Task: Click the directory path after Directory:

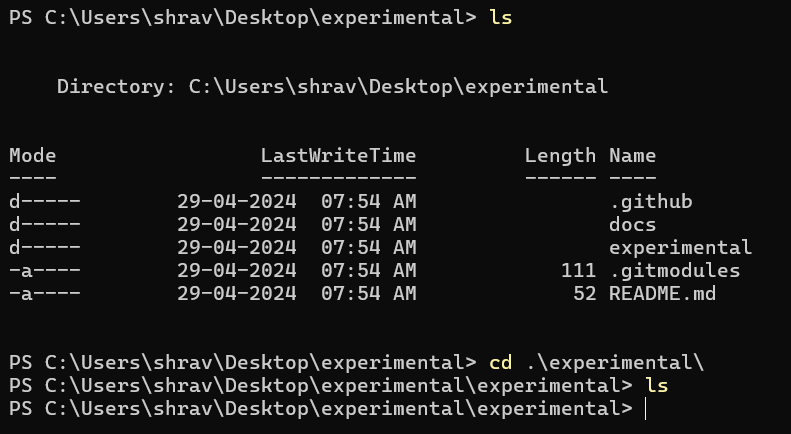Action: click(x=398, y=87)
